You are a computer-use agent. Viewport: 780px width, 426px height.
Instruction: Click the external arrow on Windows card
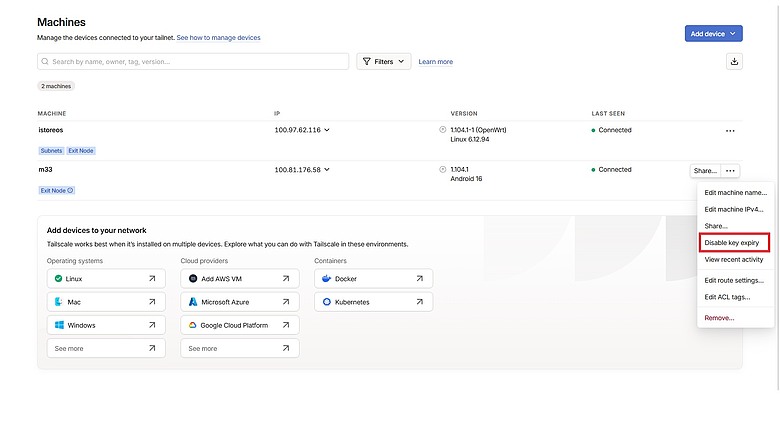click(x=152, y=325)
